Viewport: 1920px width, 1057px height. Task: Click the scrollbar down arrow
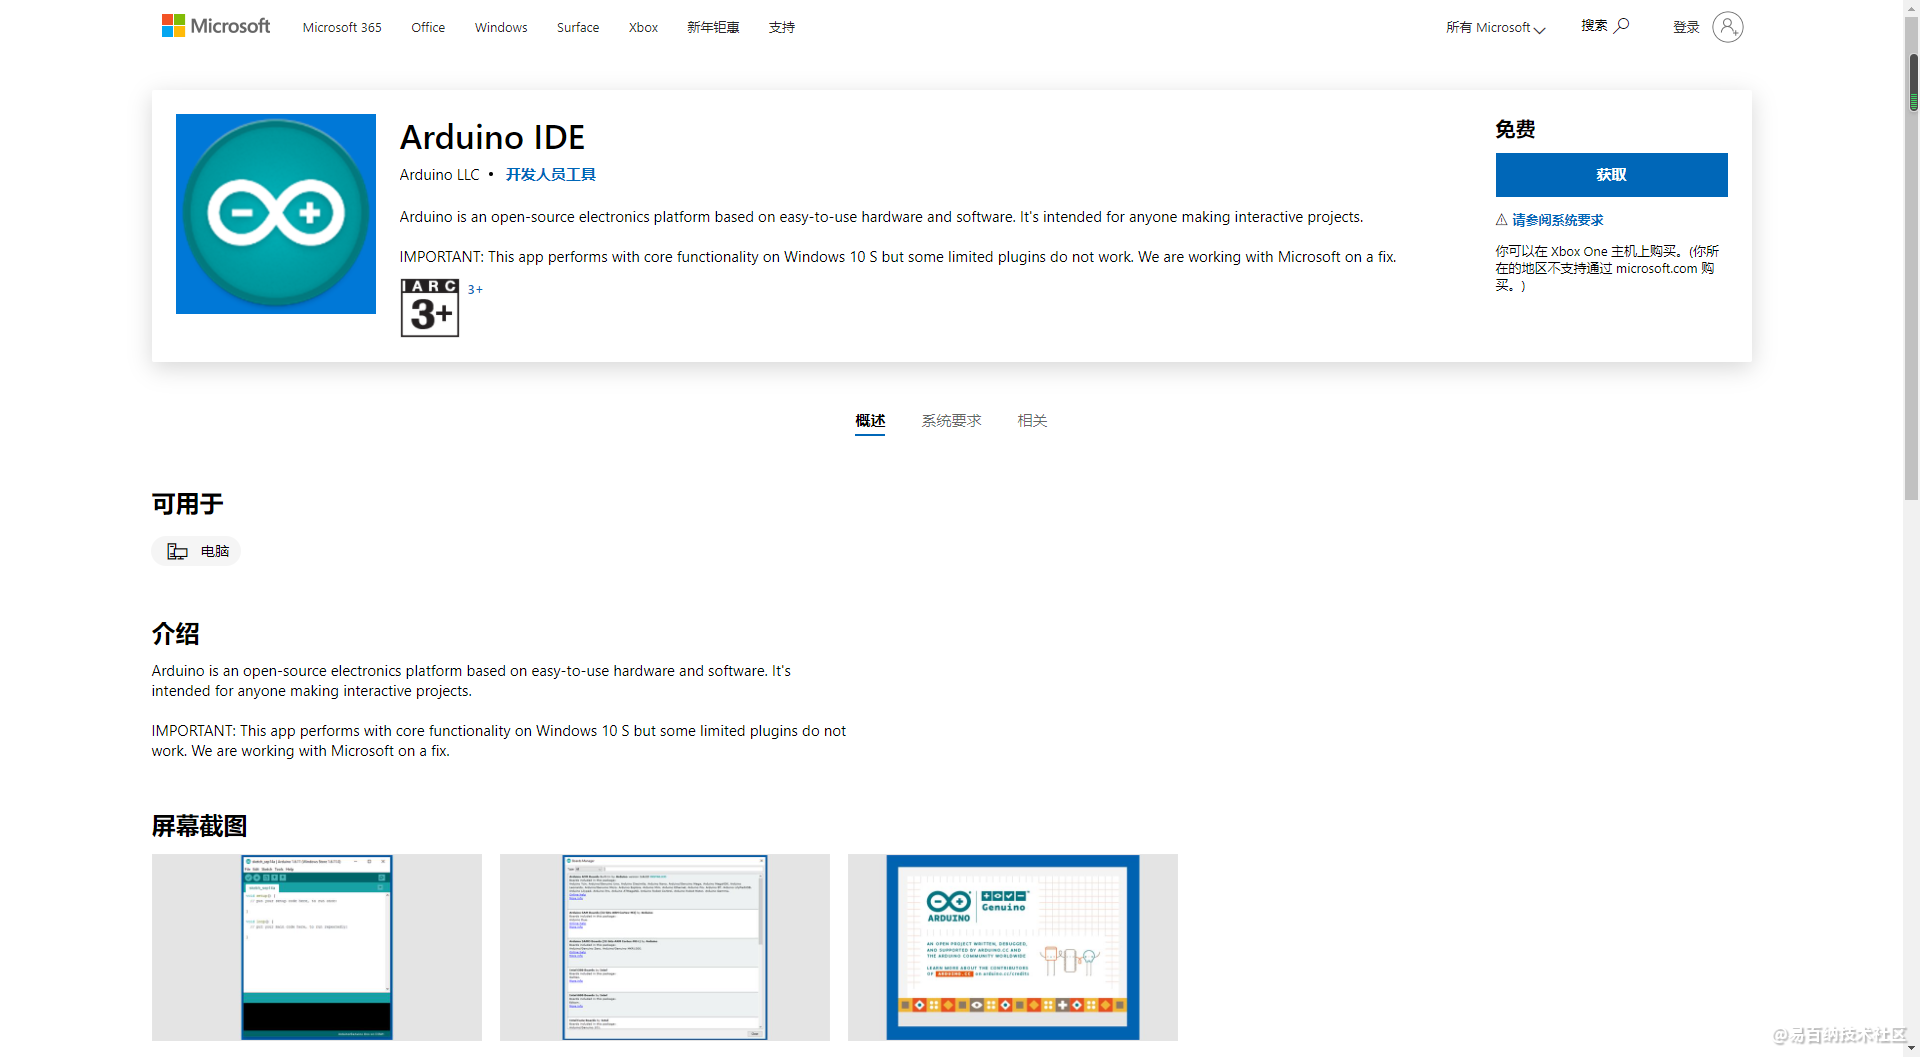[1912, 1048]
